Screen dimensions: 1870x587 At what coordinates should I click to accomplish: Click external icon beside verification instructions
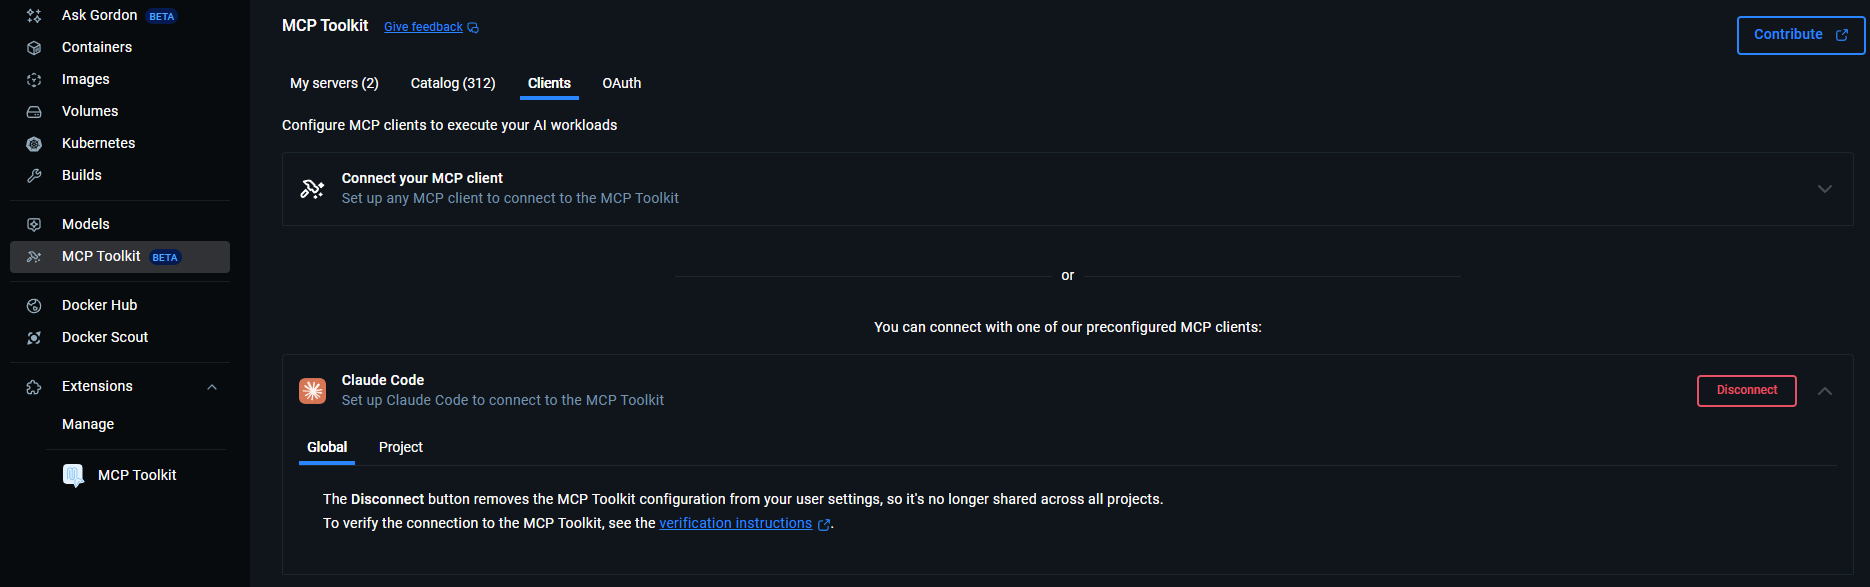point(824,524)
